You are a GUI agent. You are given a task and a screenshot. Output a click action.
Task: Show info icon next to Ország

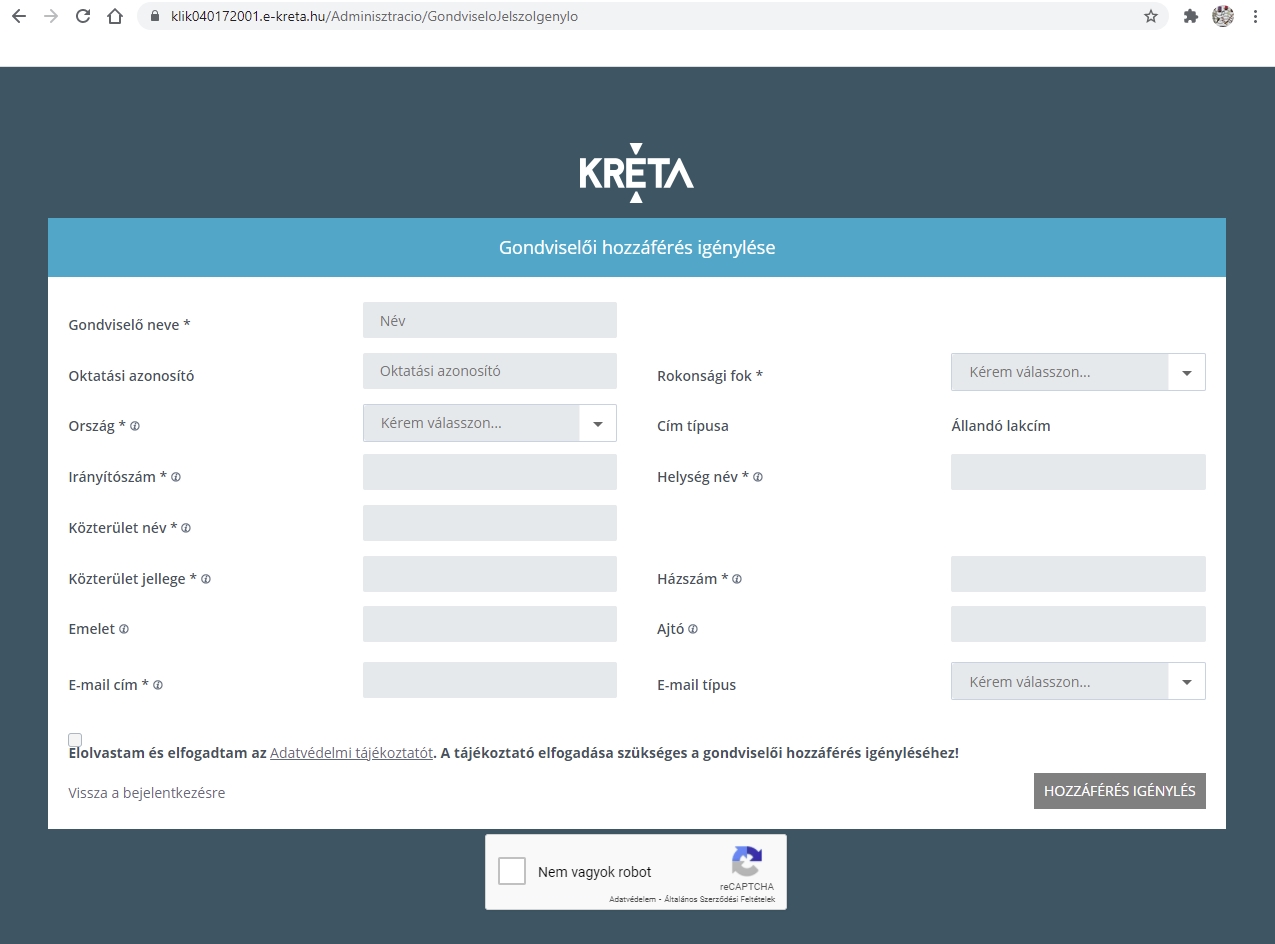coord(135,426)
